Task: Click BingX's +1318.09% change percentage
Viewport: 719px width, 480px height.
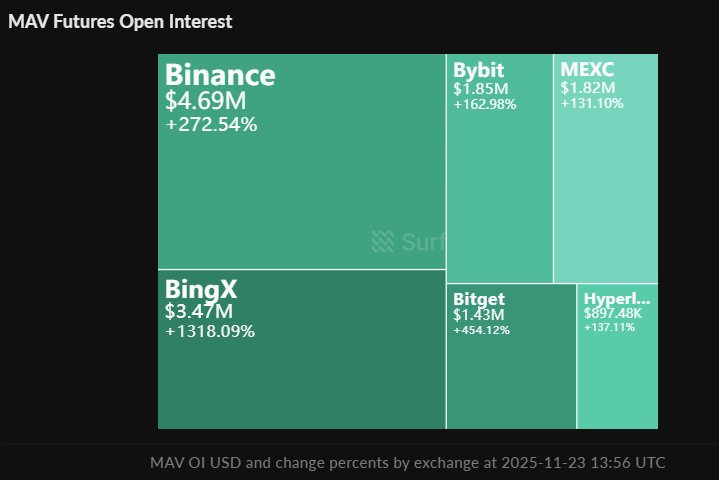Action: [210, 331]
